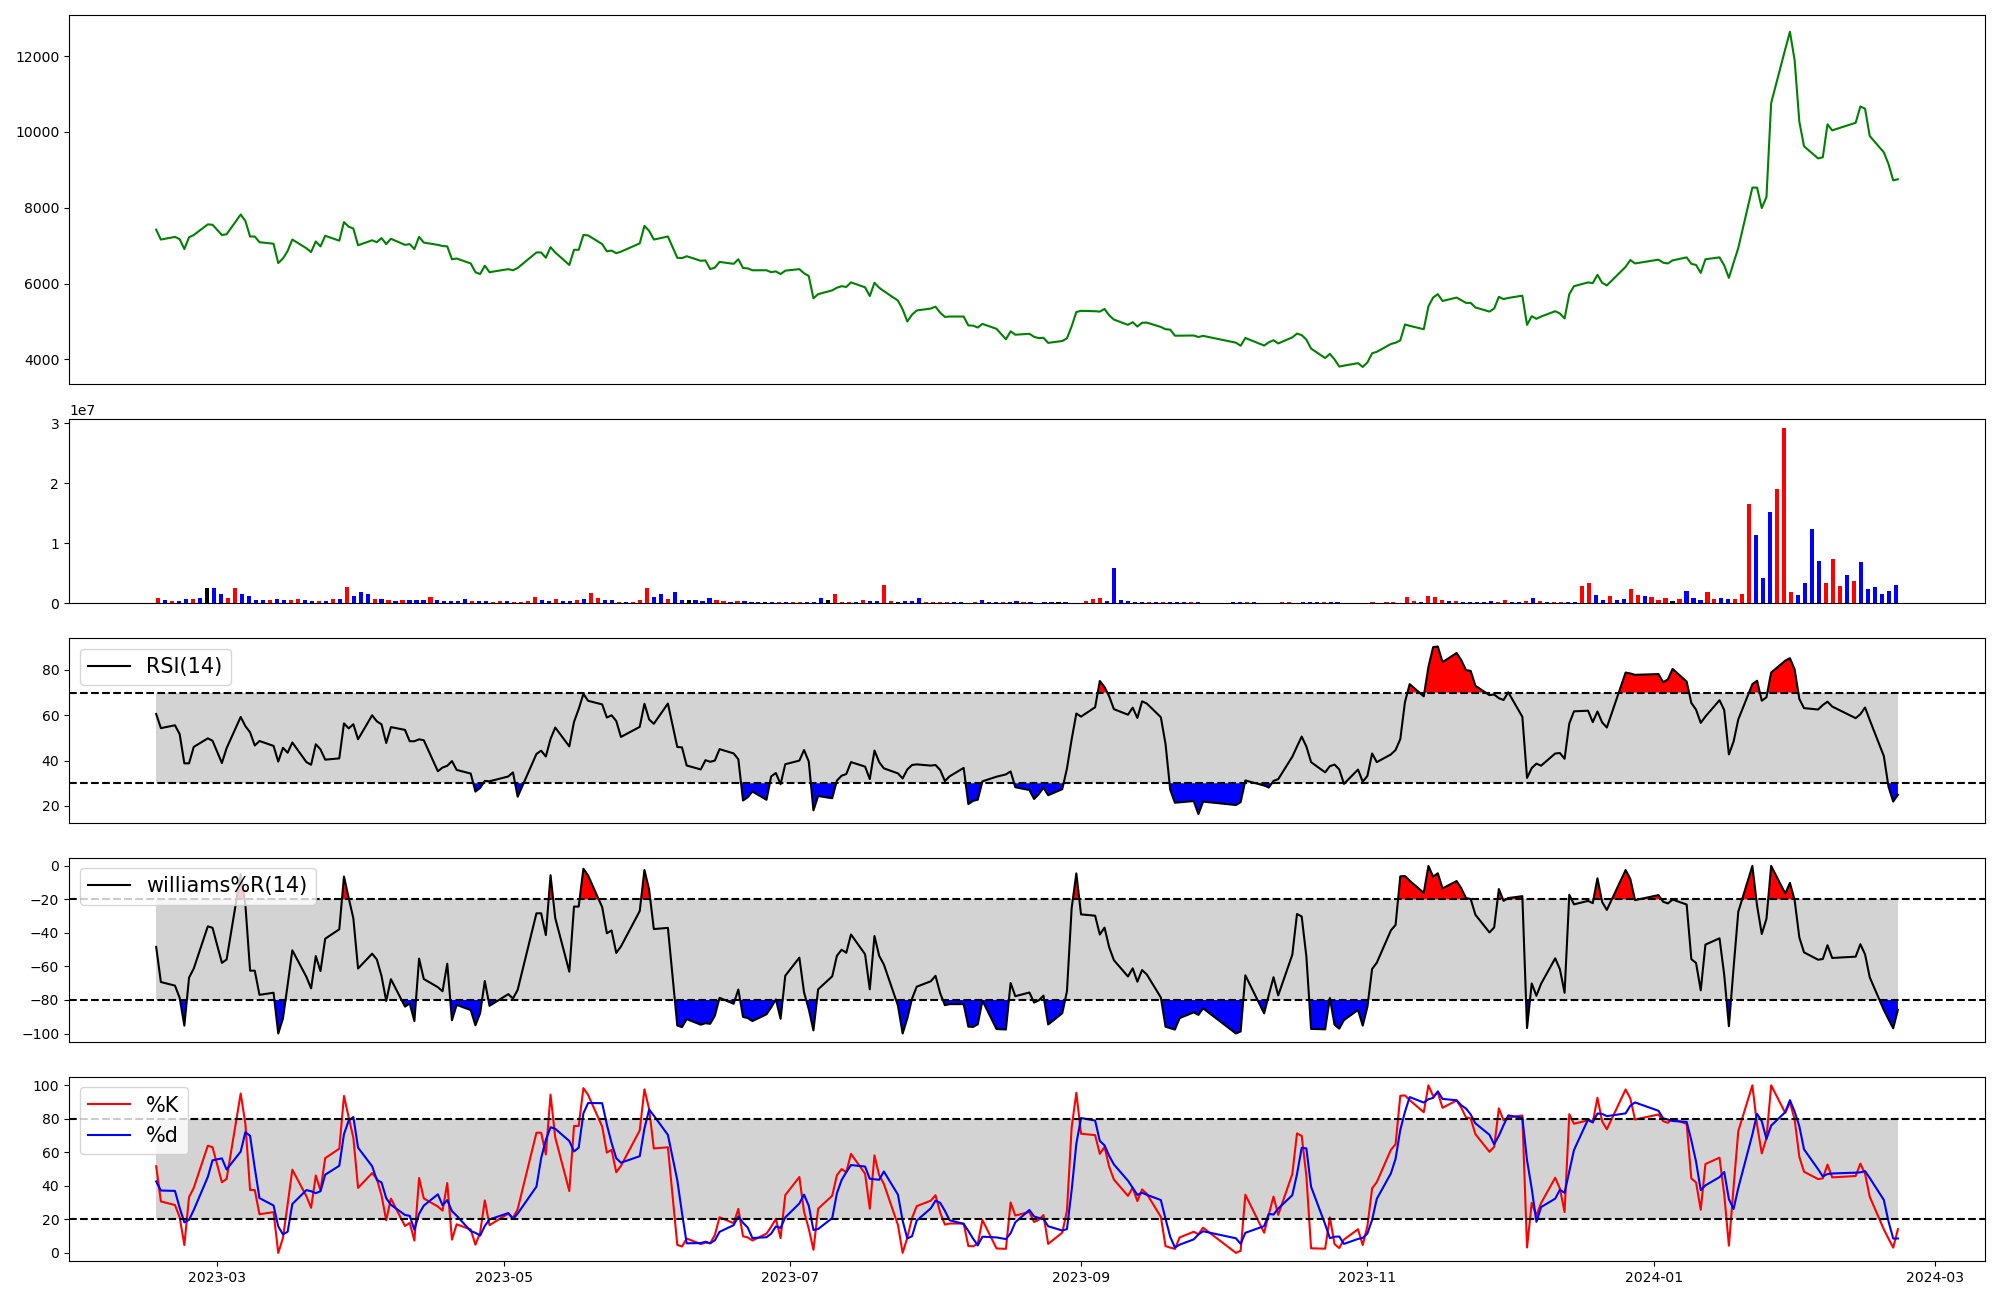This screenshot has width=2000, height=1300.
Task: Select the 2023-11 date tick label
Action: tap(1367, 1277)
